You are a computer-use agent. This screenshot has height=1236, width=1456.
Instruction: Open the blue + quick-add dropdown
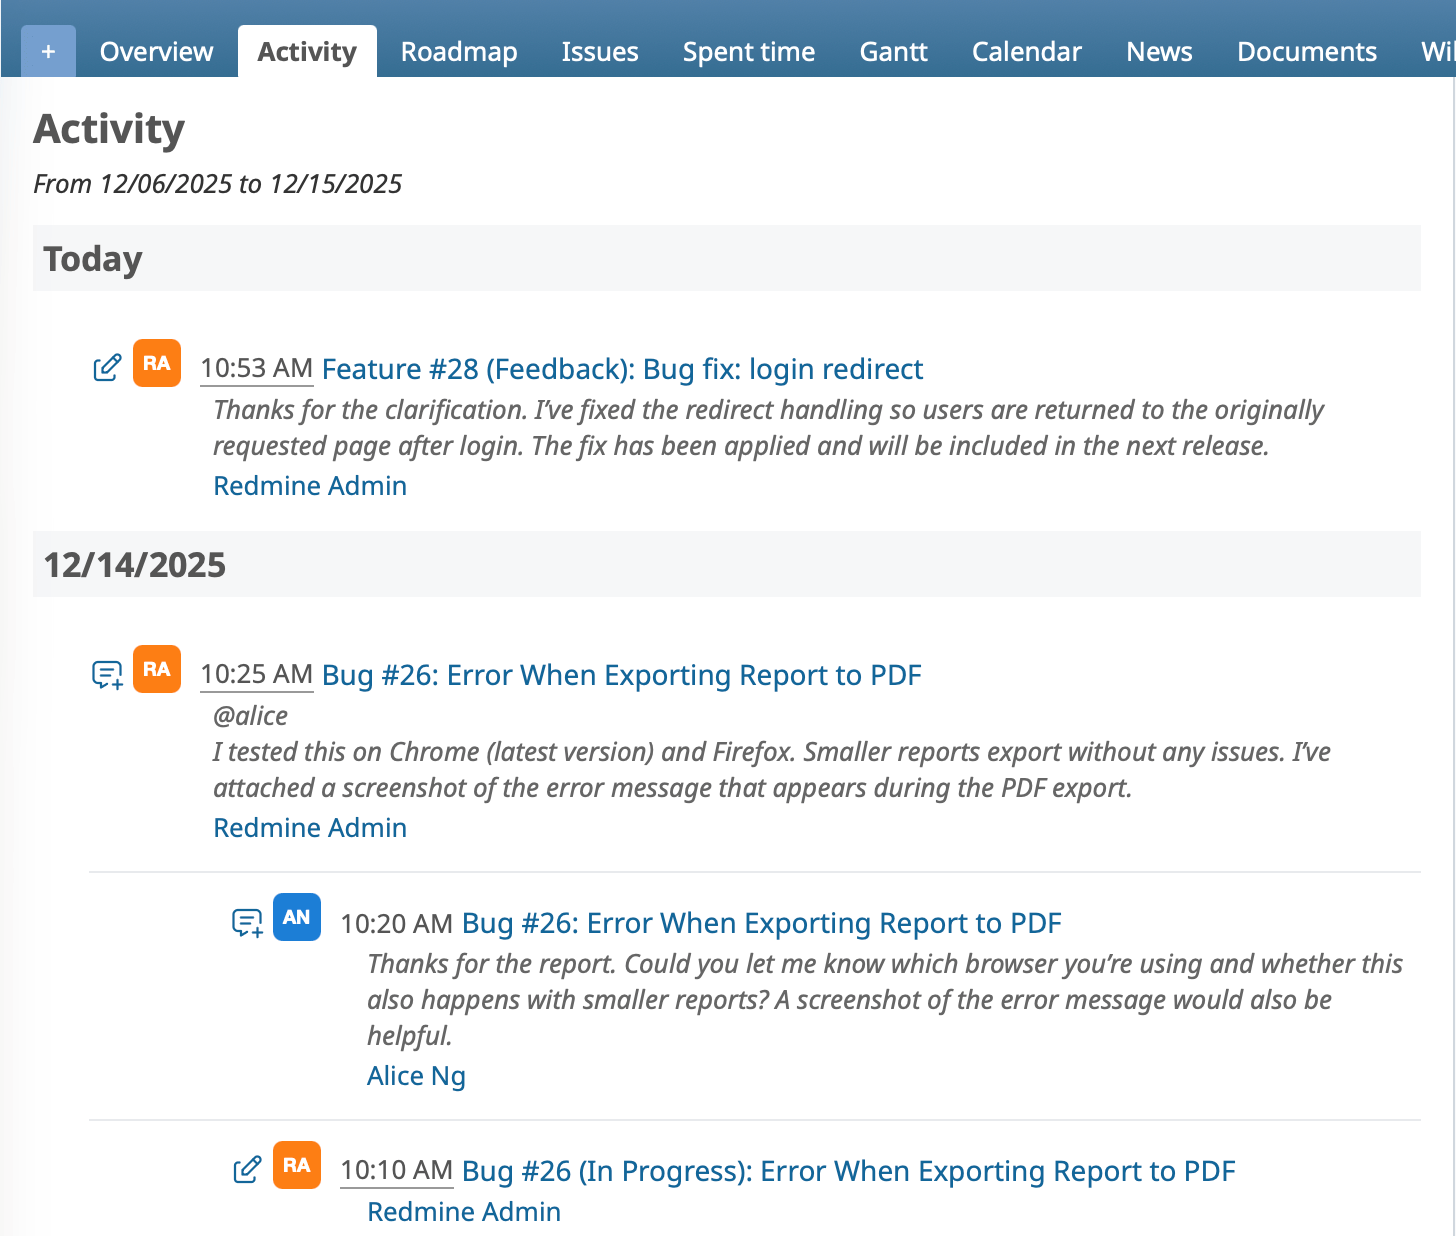[x=47, y=49]
